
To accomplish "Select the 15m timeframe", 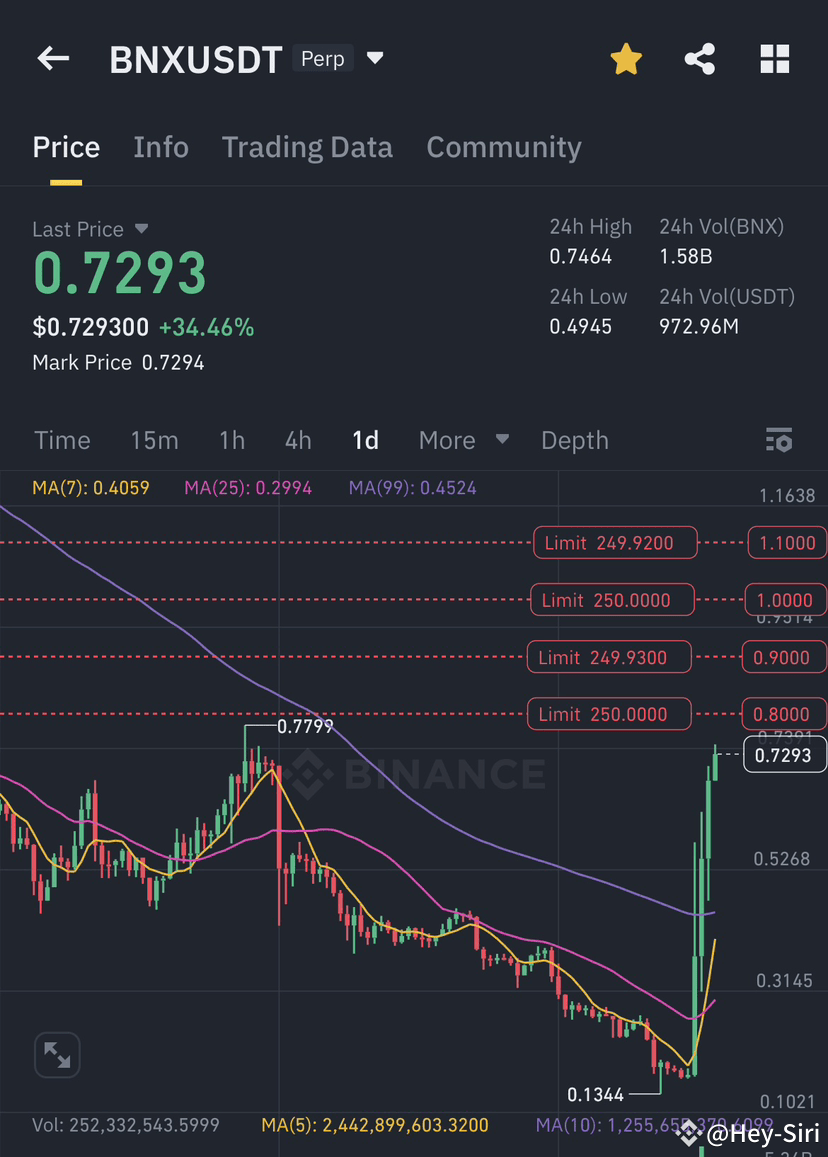I will tap(154, 441).
